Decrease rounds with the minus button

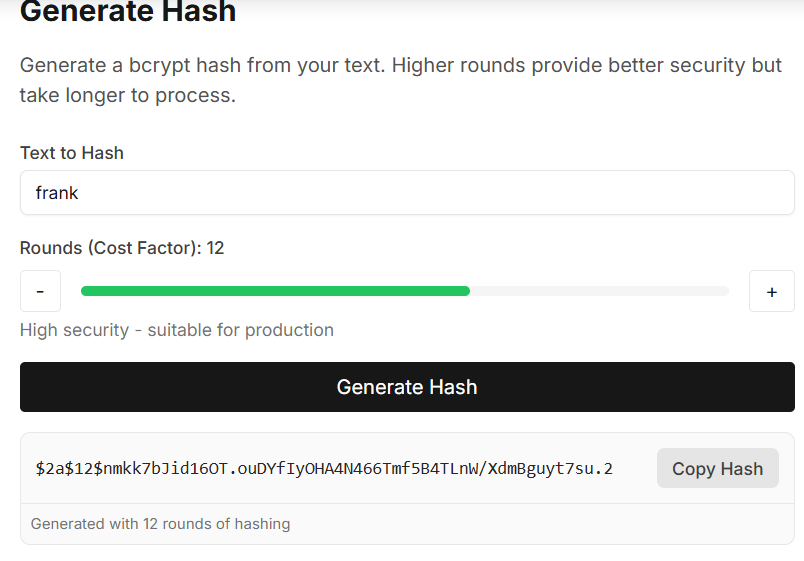click(40, 291)
